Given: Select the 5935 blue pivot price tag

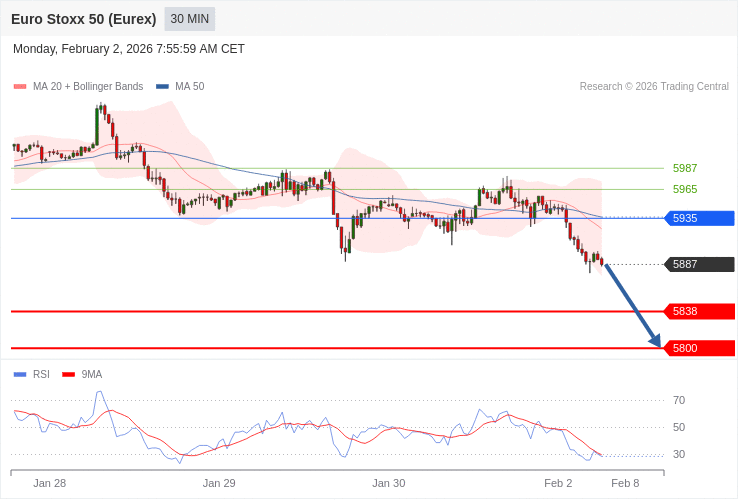Looking at the screenshot, I should click(x=699, y=218).
